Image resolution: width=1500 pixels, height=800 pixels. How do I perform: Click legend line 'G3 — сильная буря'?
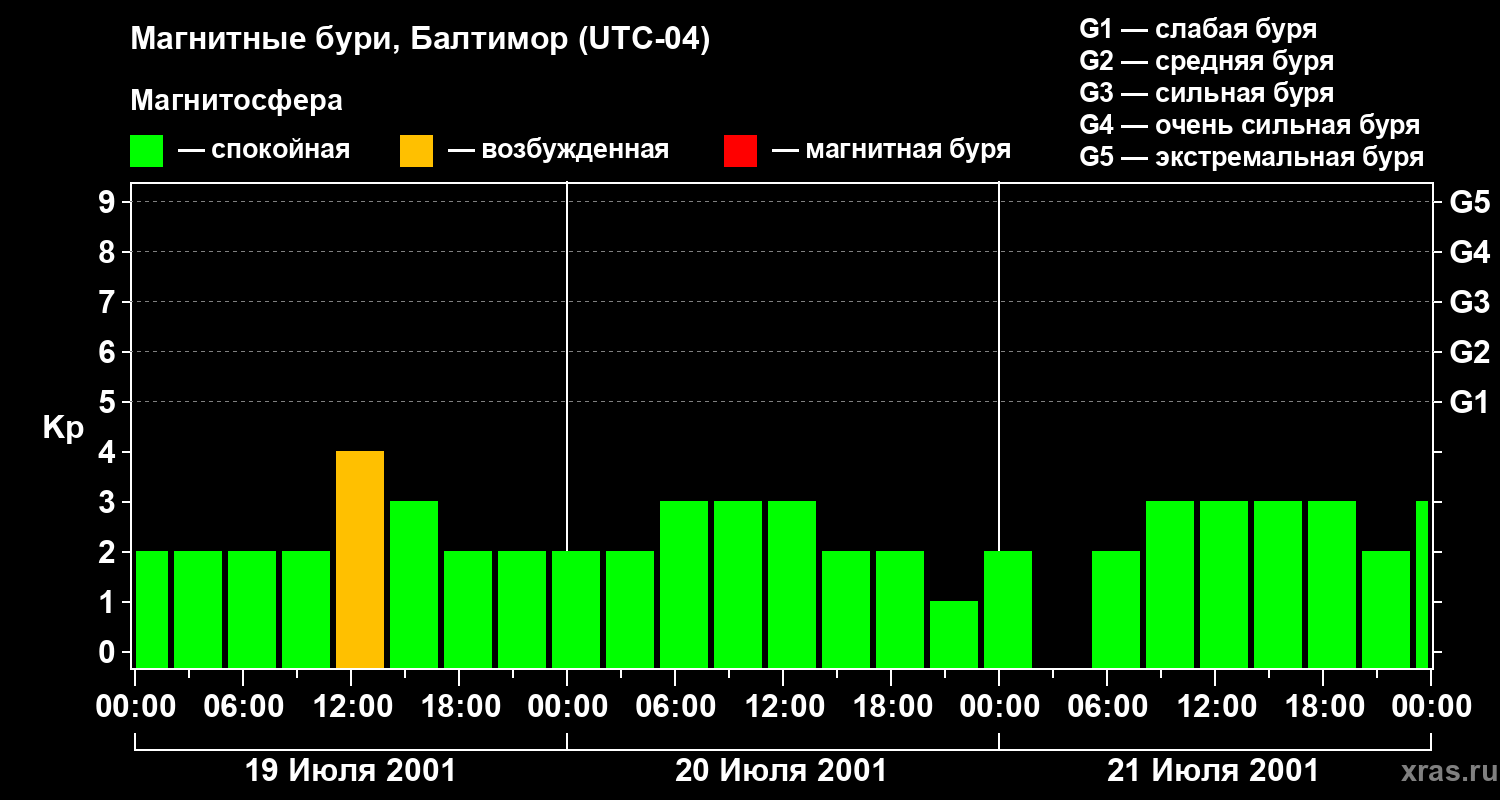pos(1207,93)
